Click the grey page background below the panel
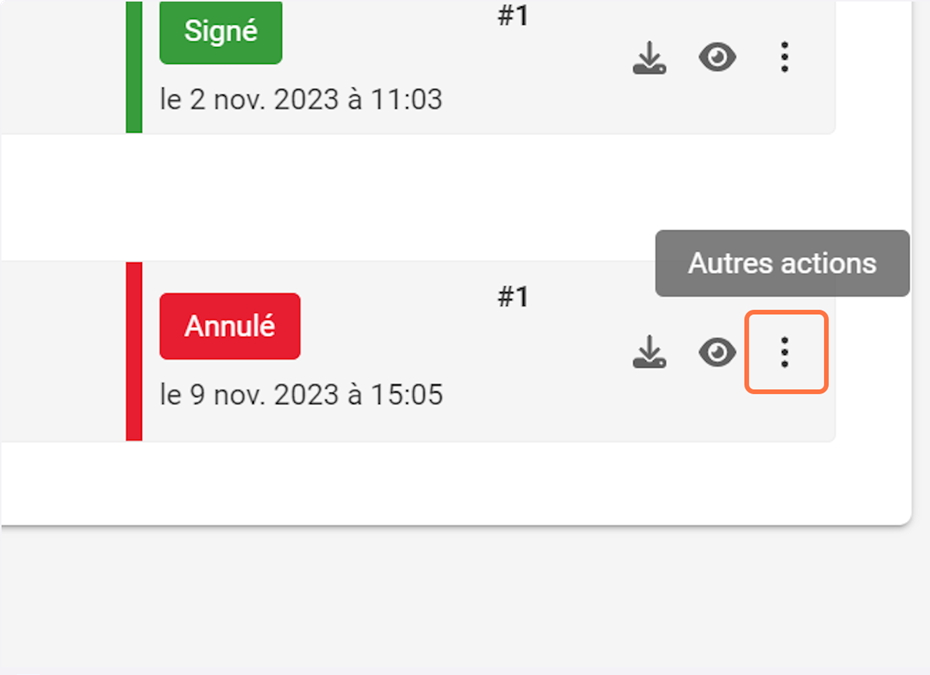930x675 pixels. [x=450, y=600]
